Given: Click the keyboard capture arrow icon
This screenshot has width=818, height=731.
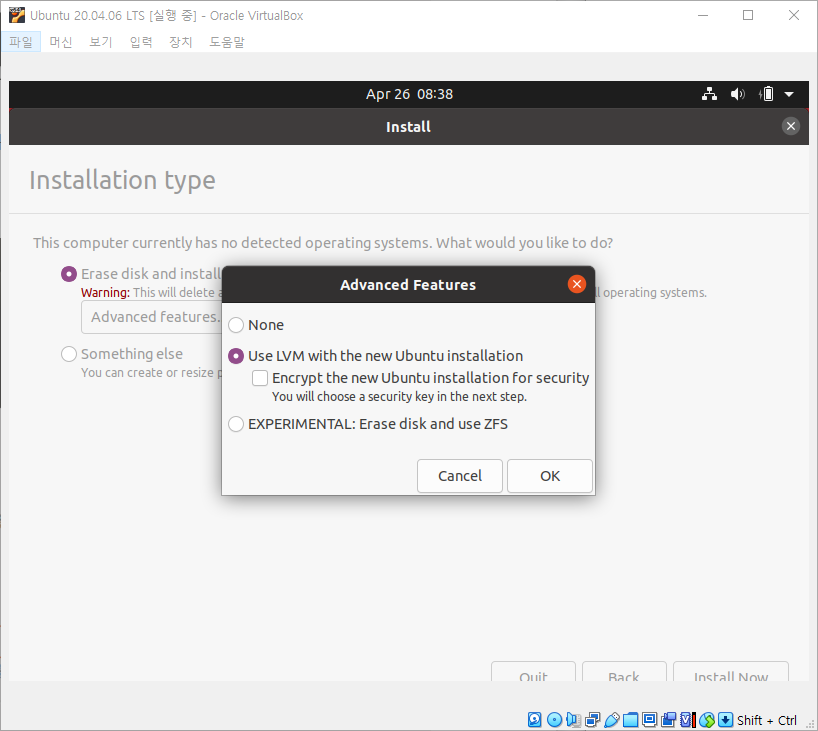Looking at the screenshot, I should pos(726,720).
